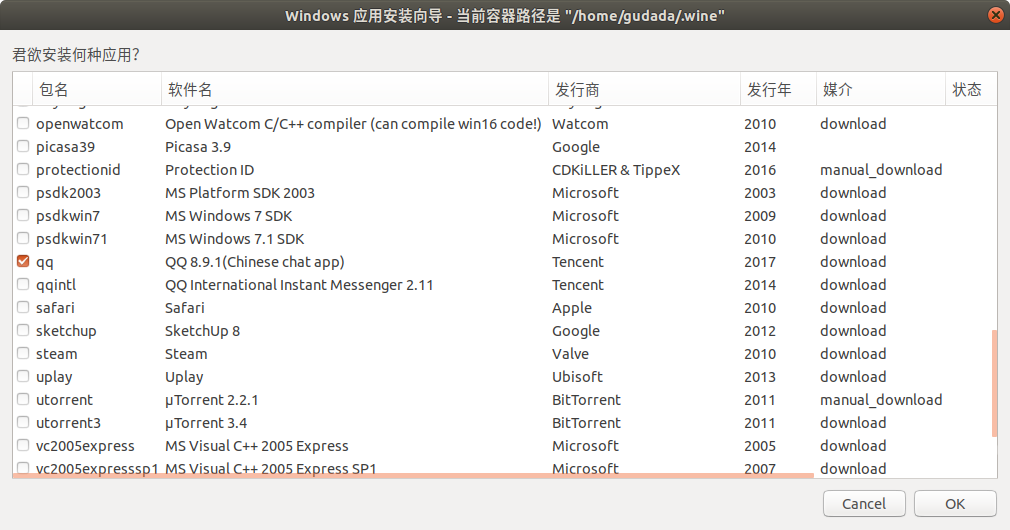Image resolution: width=1010 pixels, height=530 pixels.
Task: Select the 'Picasa 3.9' software name
Action: click(x=198, y=147)
